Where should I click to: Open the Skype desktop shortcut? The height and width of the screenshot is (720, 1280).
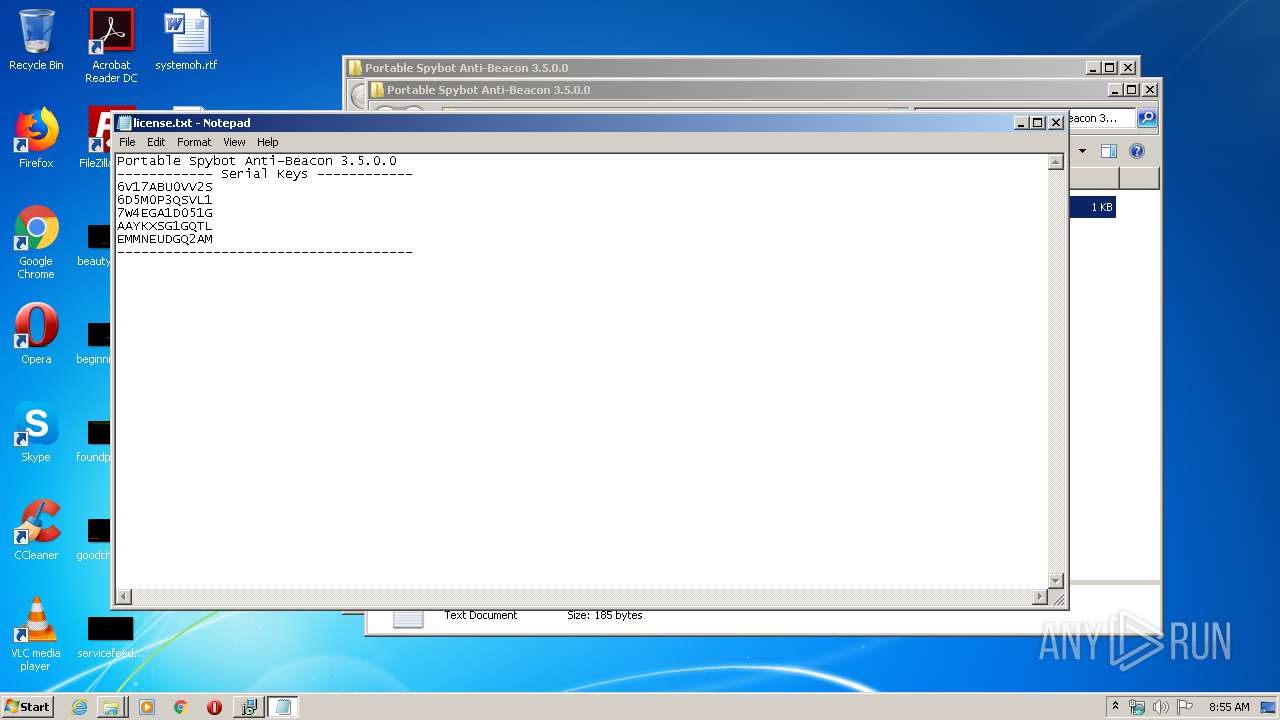tap(36, 432)
